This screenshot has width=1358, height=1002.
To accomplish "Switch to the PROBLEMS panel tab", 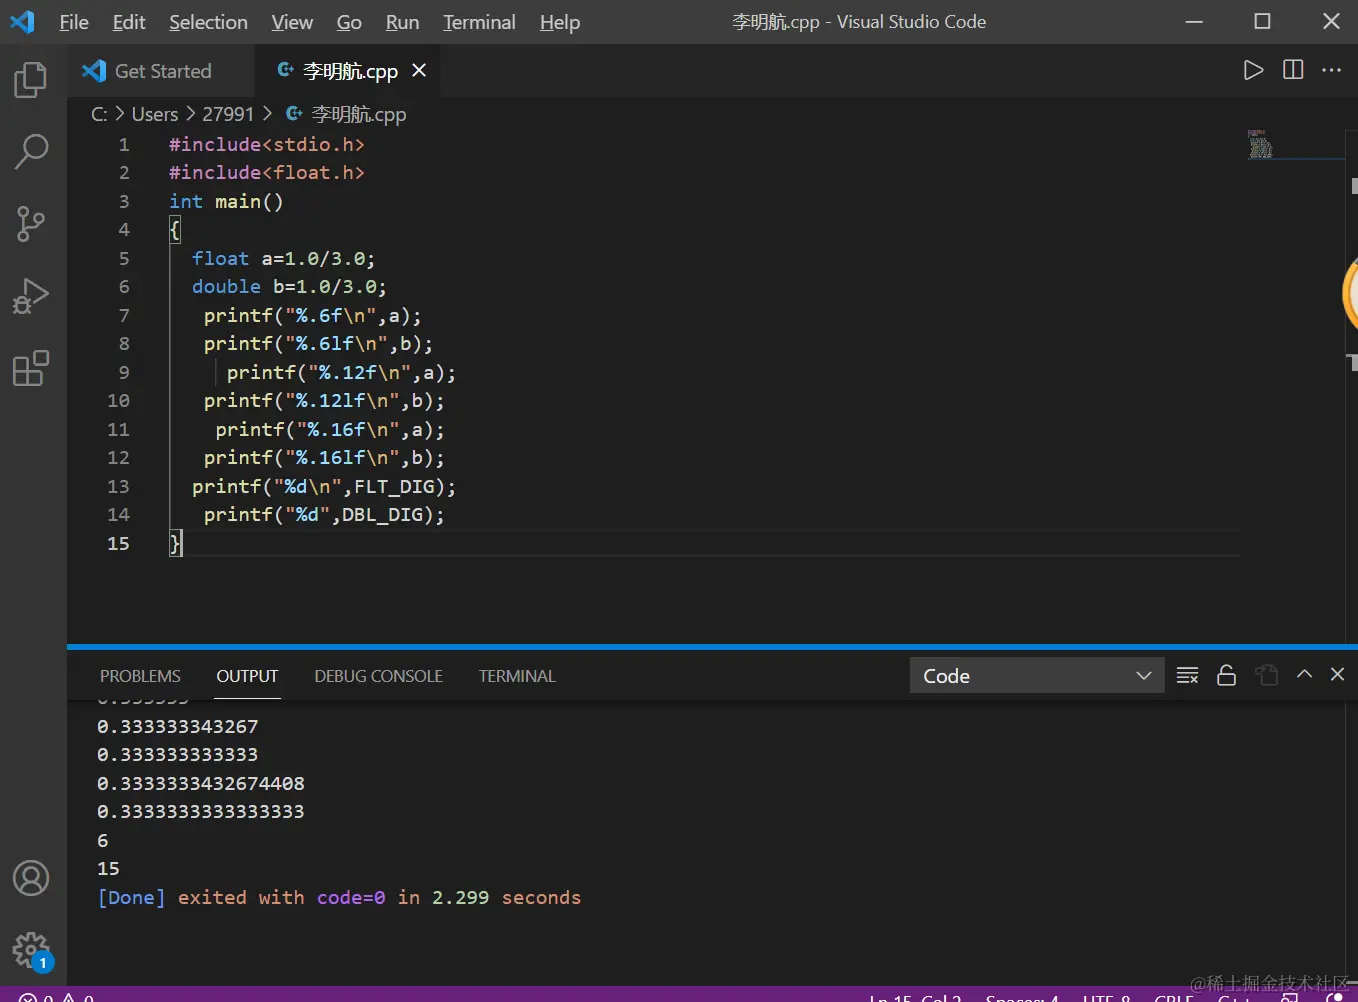I will coord(140,676).
